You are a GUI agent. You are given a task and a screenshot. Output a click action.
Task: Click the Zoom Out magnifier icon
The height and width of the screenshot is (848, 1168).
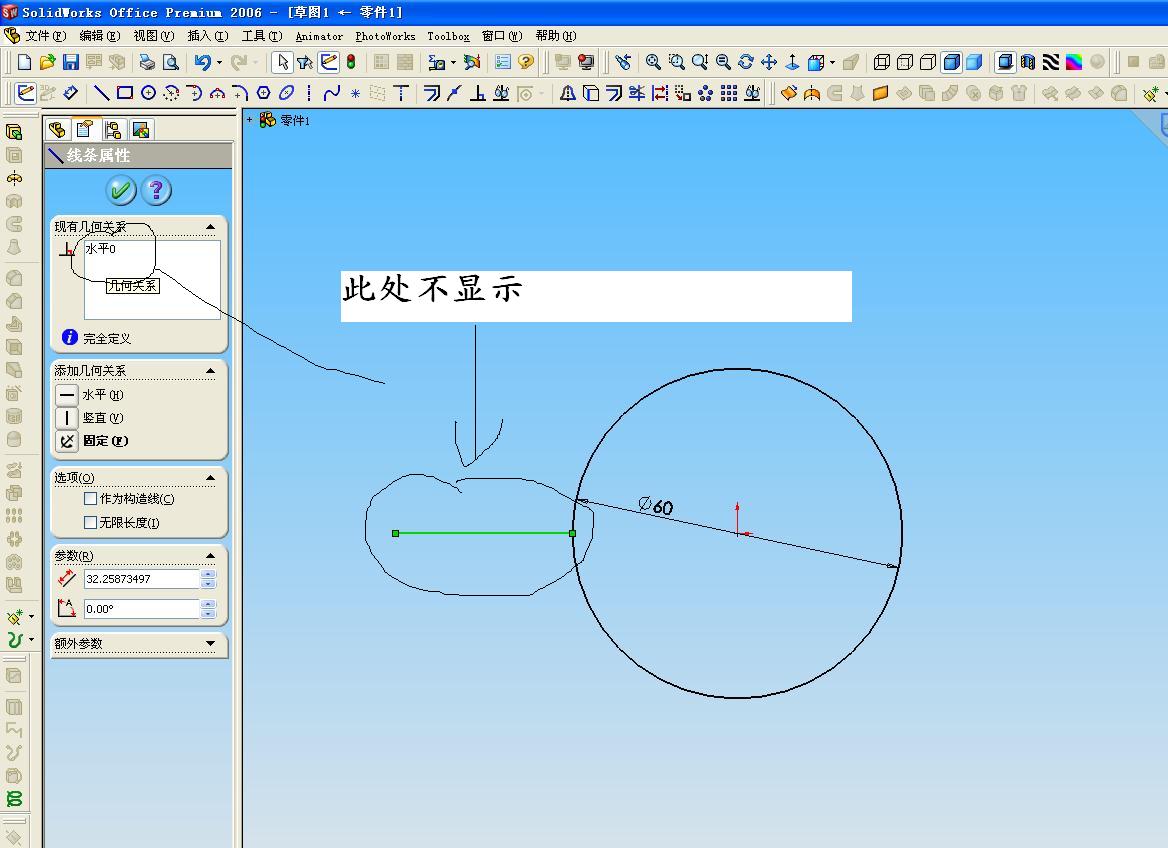tap(723, 63)
